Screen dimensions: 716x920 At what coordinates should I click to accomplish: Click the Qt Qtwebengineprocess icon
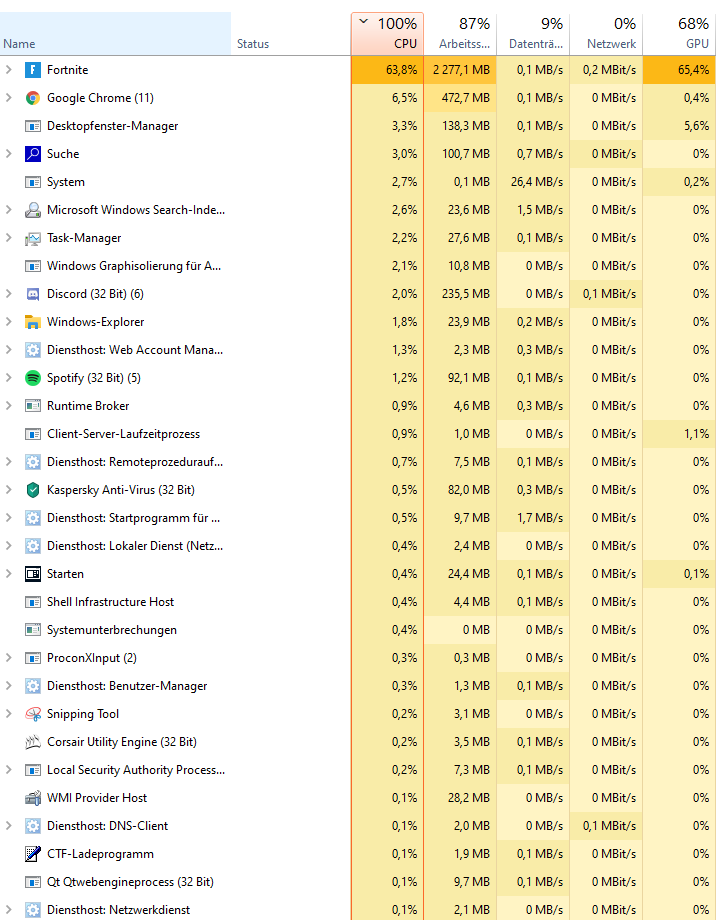[33, 882]
